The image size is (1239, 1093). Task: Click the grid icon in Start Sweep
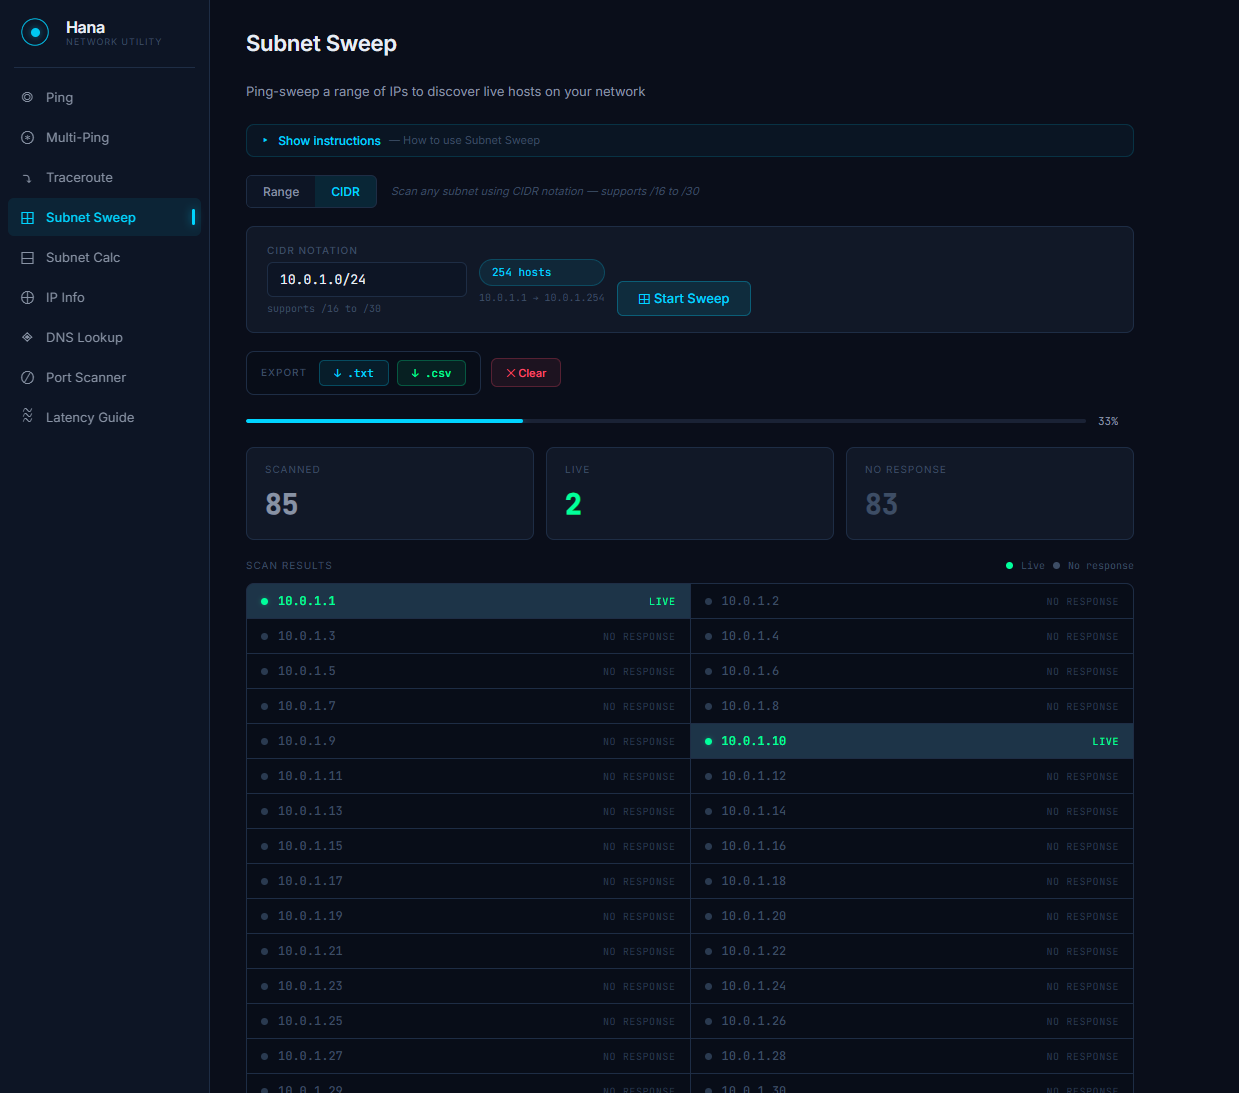(x=644, y=299)
